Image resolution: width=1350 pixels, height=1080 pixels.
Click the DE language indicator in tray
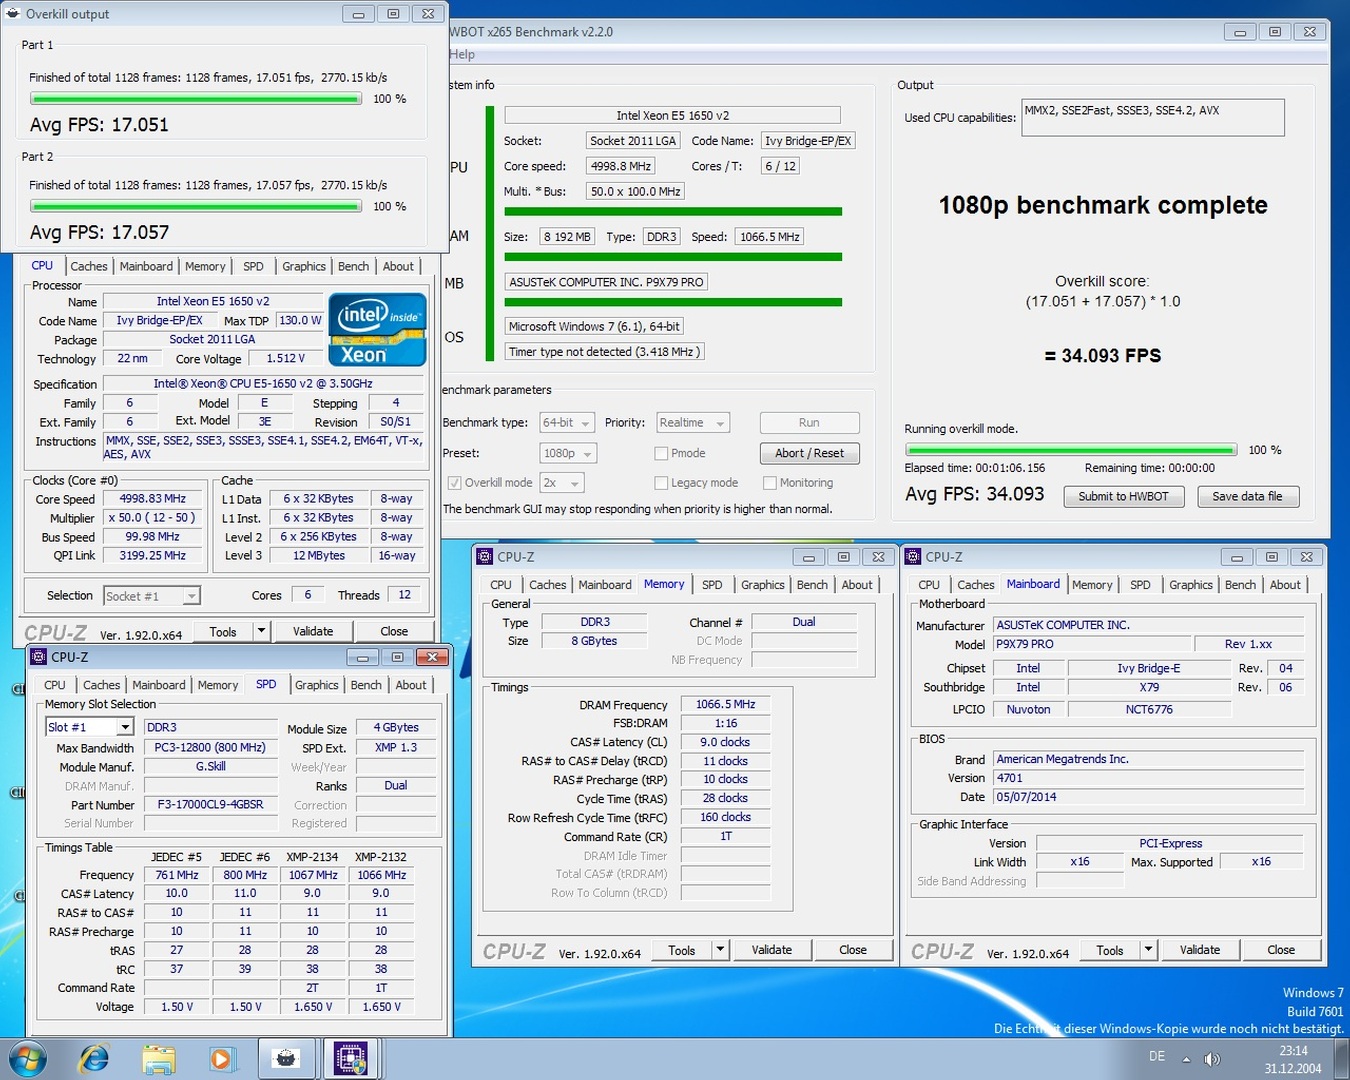pyautogui.click(x=1157, y=1056)
